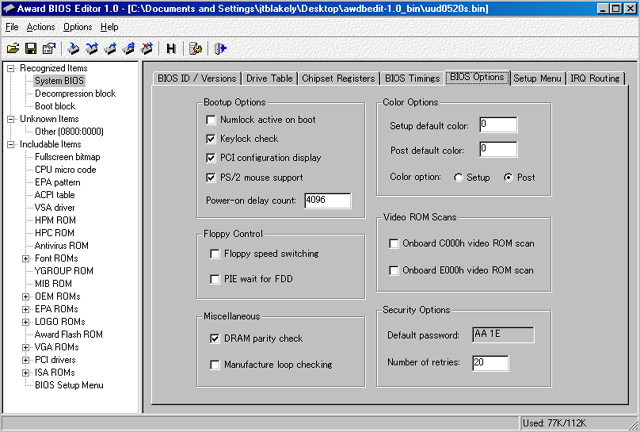Select the Setup color option radio button
This screenshot has width=640, height=432.
click(x=458, y=177)
